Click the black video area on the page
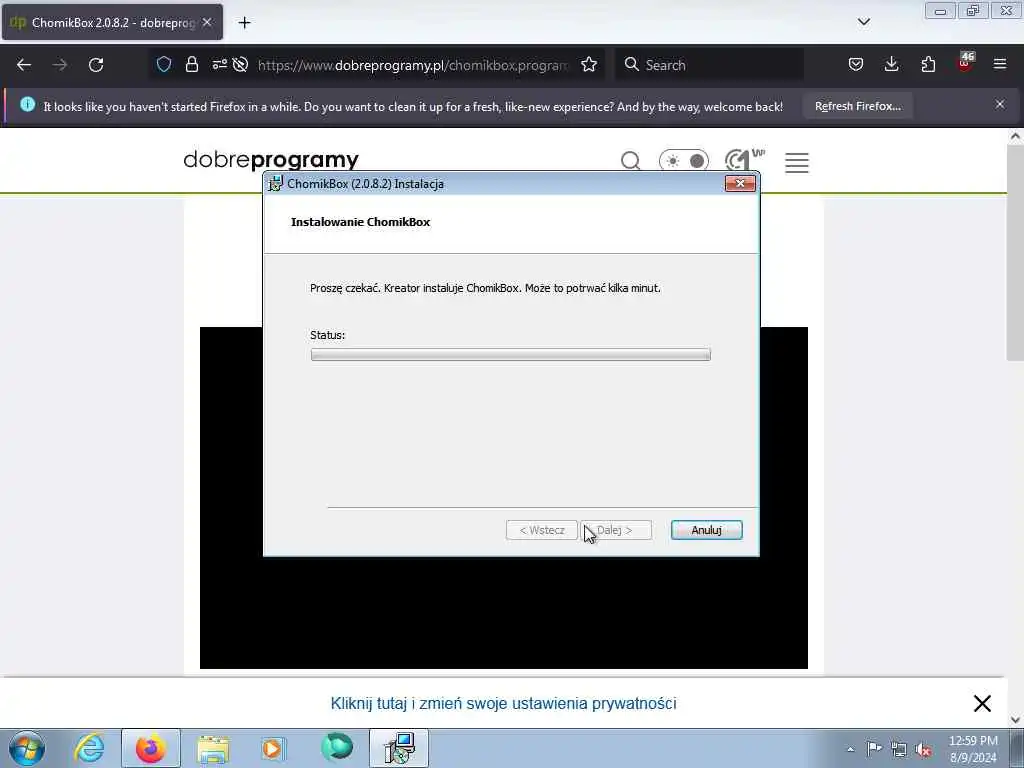 click(x=504, y=613)
